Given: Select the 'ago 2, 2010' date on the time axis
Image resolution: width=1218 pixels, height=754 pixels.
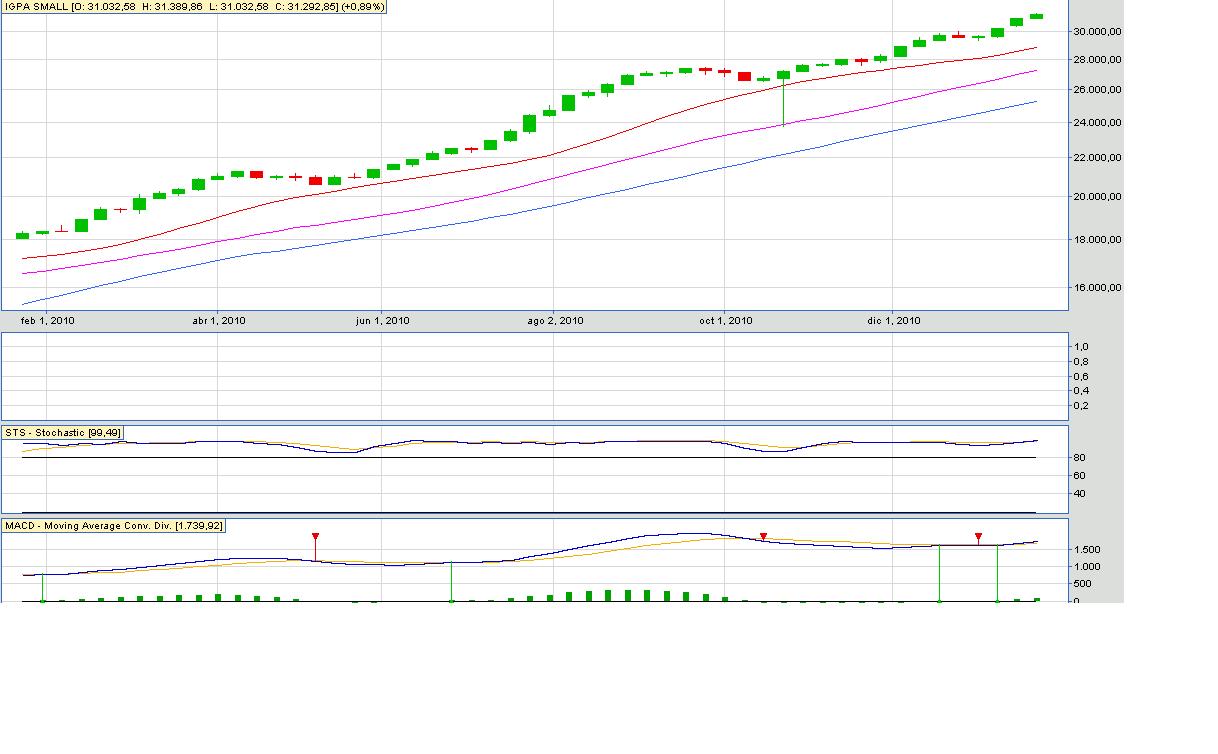Looking at the screenshot, I should pos(555,321).
